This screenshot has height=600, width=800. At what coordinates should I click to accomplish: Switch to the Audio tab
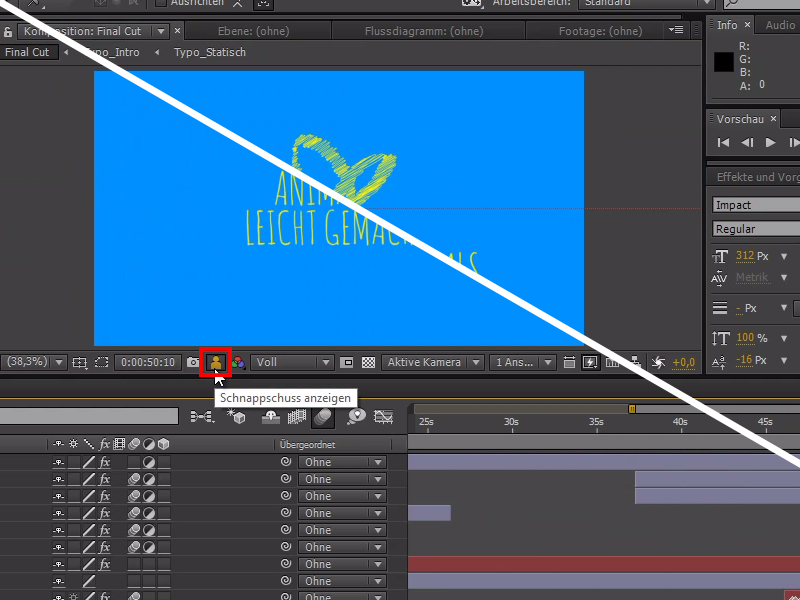[778, 25]
